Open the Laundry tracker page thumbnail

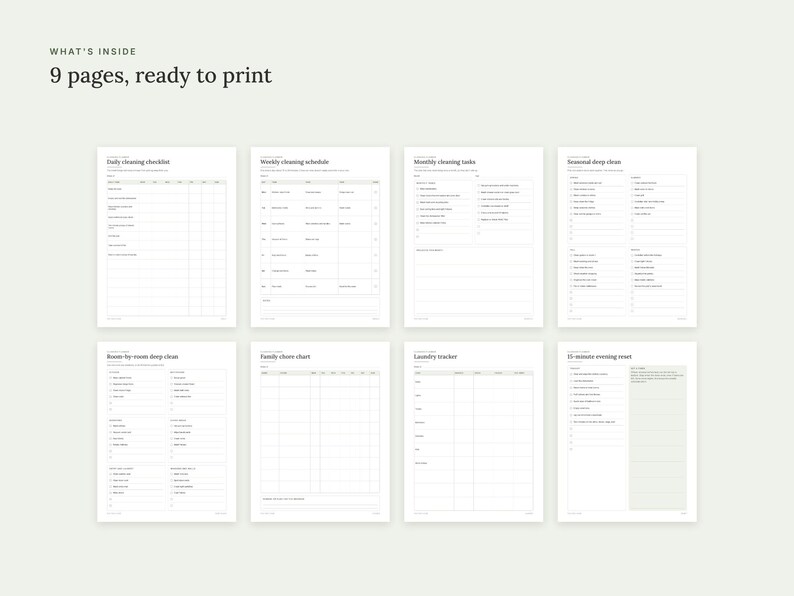coord(473,432)
